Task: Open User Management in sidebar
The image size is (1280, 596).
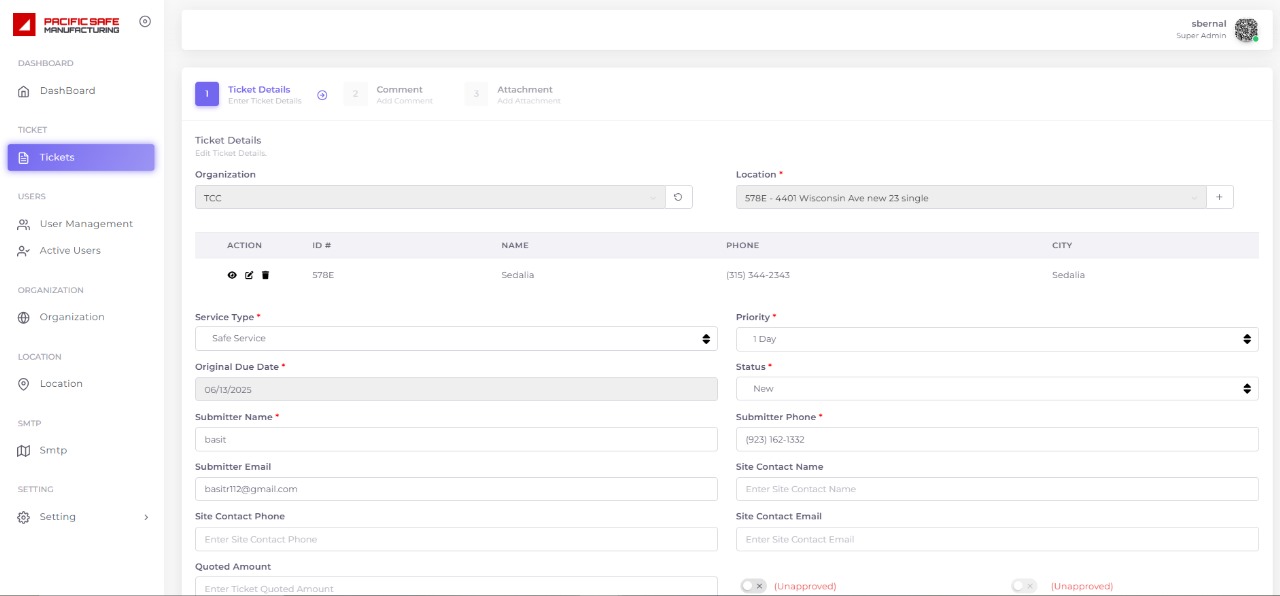Action: [x=85, y=224]
